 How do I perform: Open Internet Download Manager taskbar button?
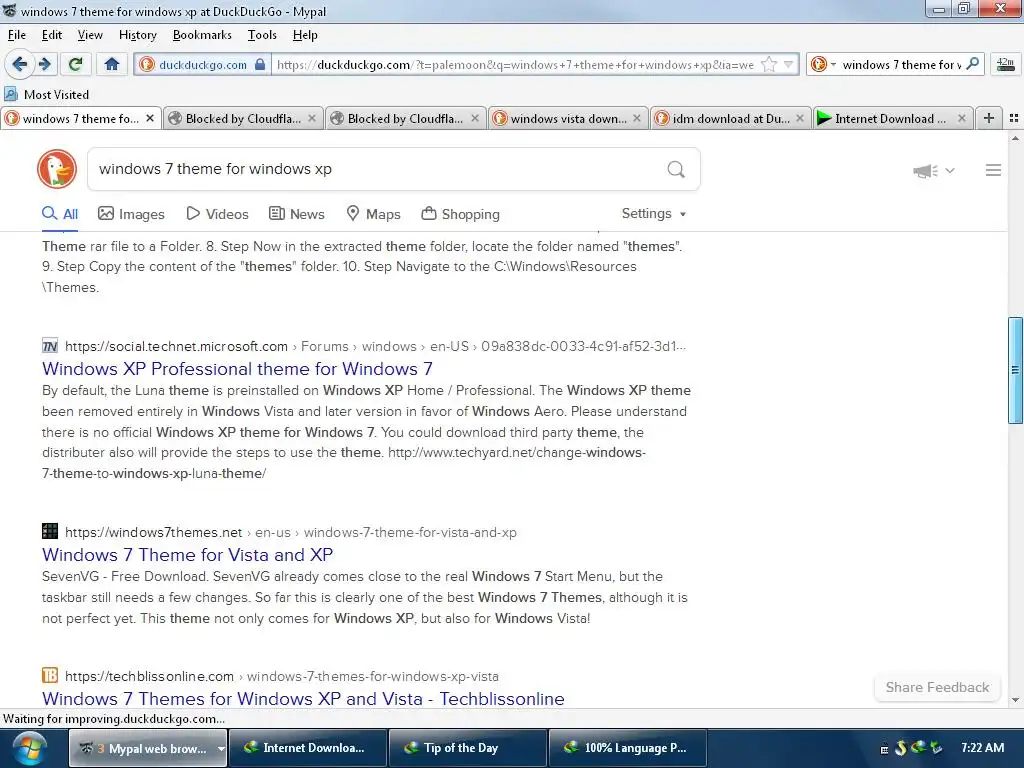[x=308, y=748]
